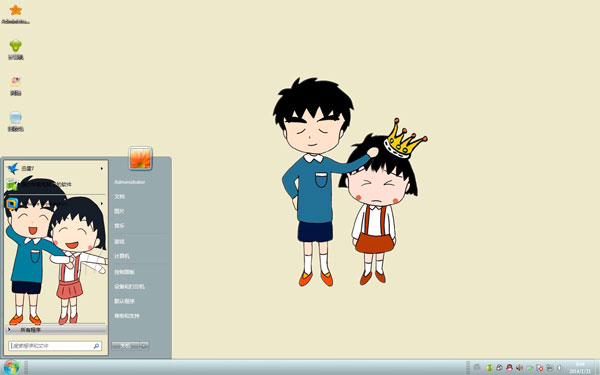
Task: Click the search programs and files box
Action: (55, 346)
